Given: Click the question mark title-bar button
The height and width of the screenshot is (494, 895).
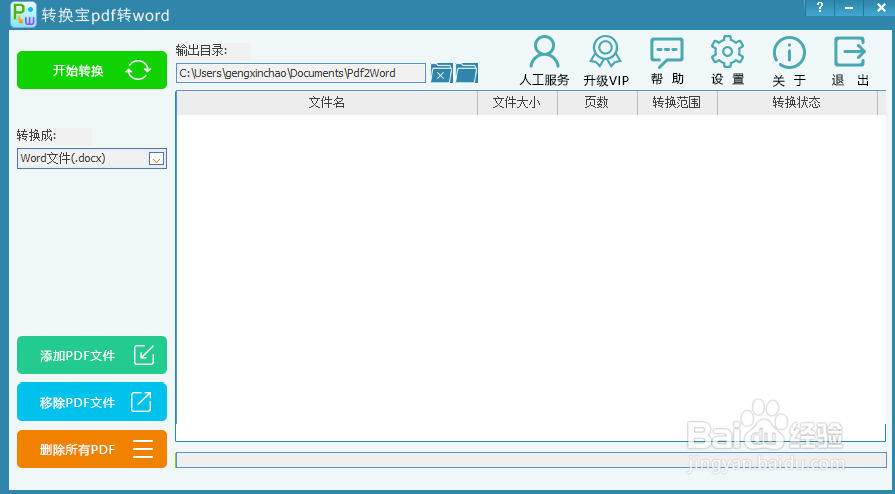Looking at the screenshot, I should (x=820, y=8).
